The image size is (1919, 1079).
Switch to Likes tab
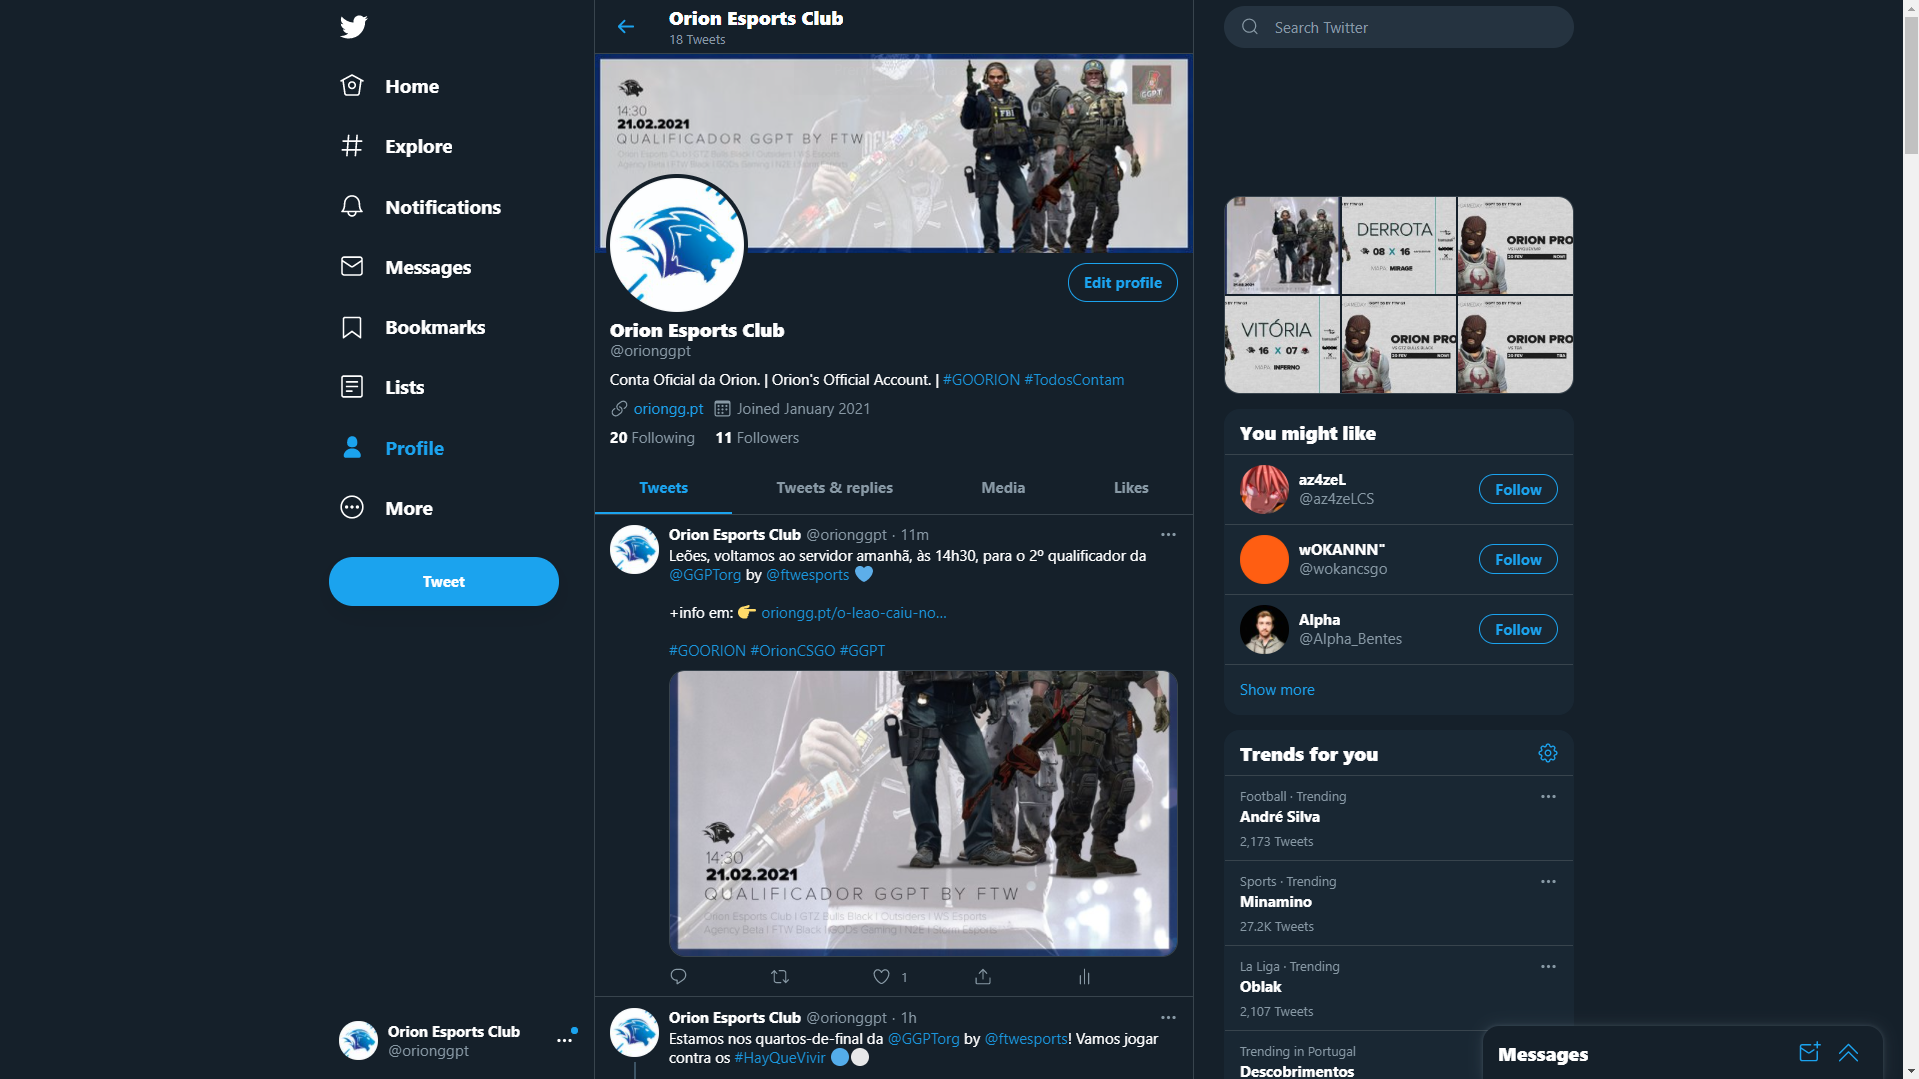tap(1131, 488)
